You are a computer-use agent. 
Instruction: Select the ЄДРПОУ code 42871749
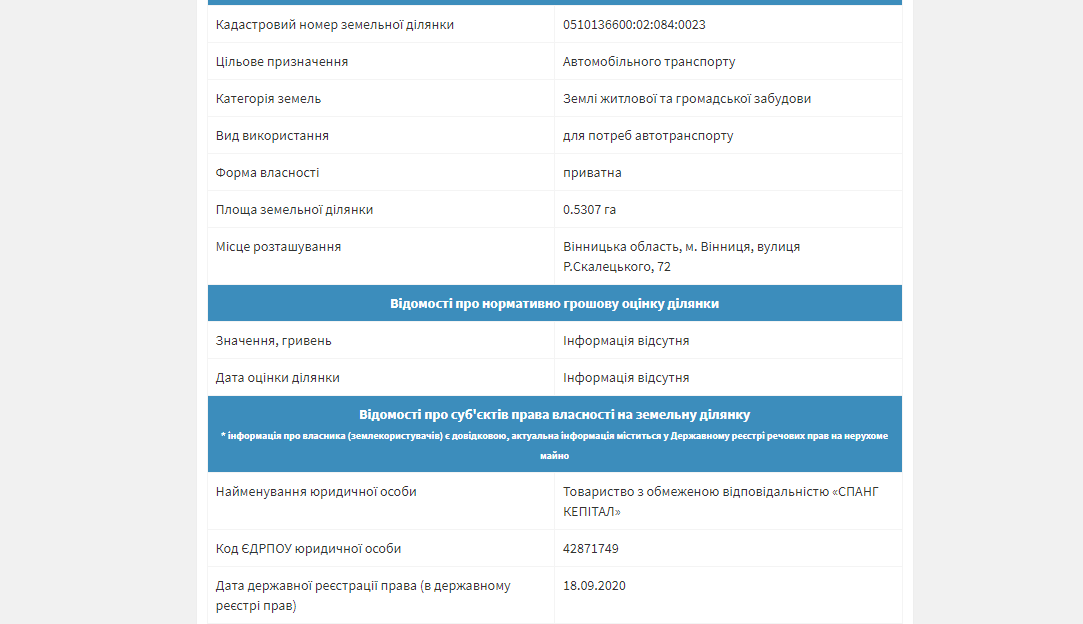pos(591,549)
